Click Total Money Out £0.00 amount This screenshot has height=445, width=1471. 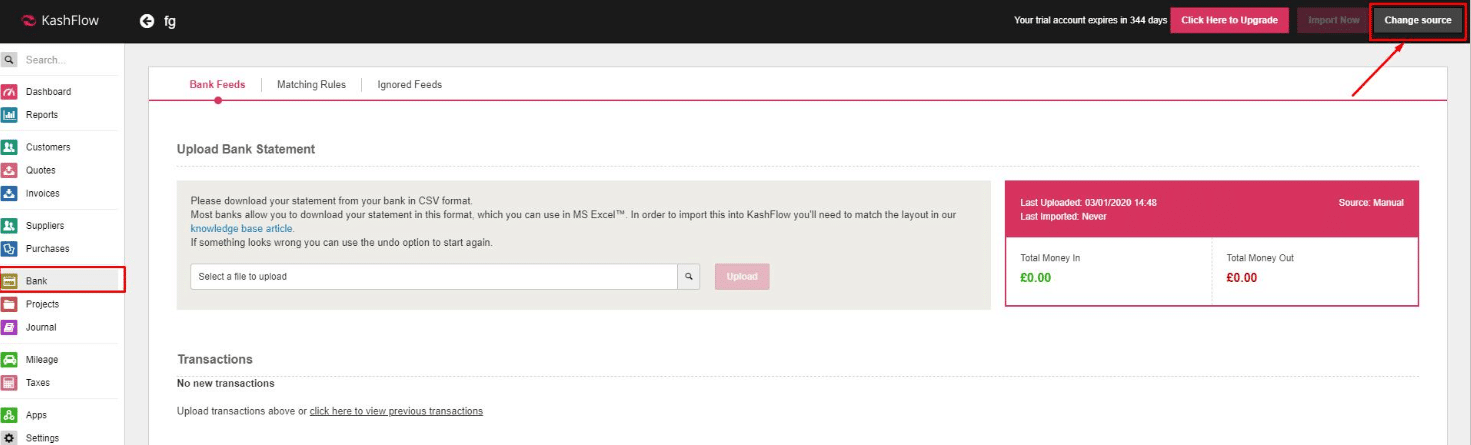[1242, 278]
